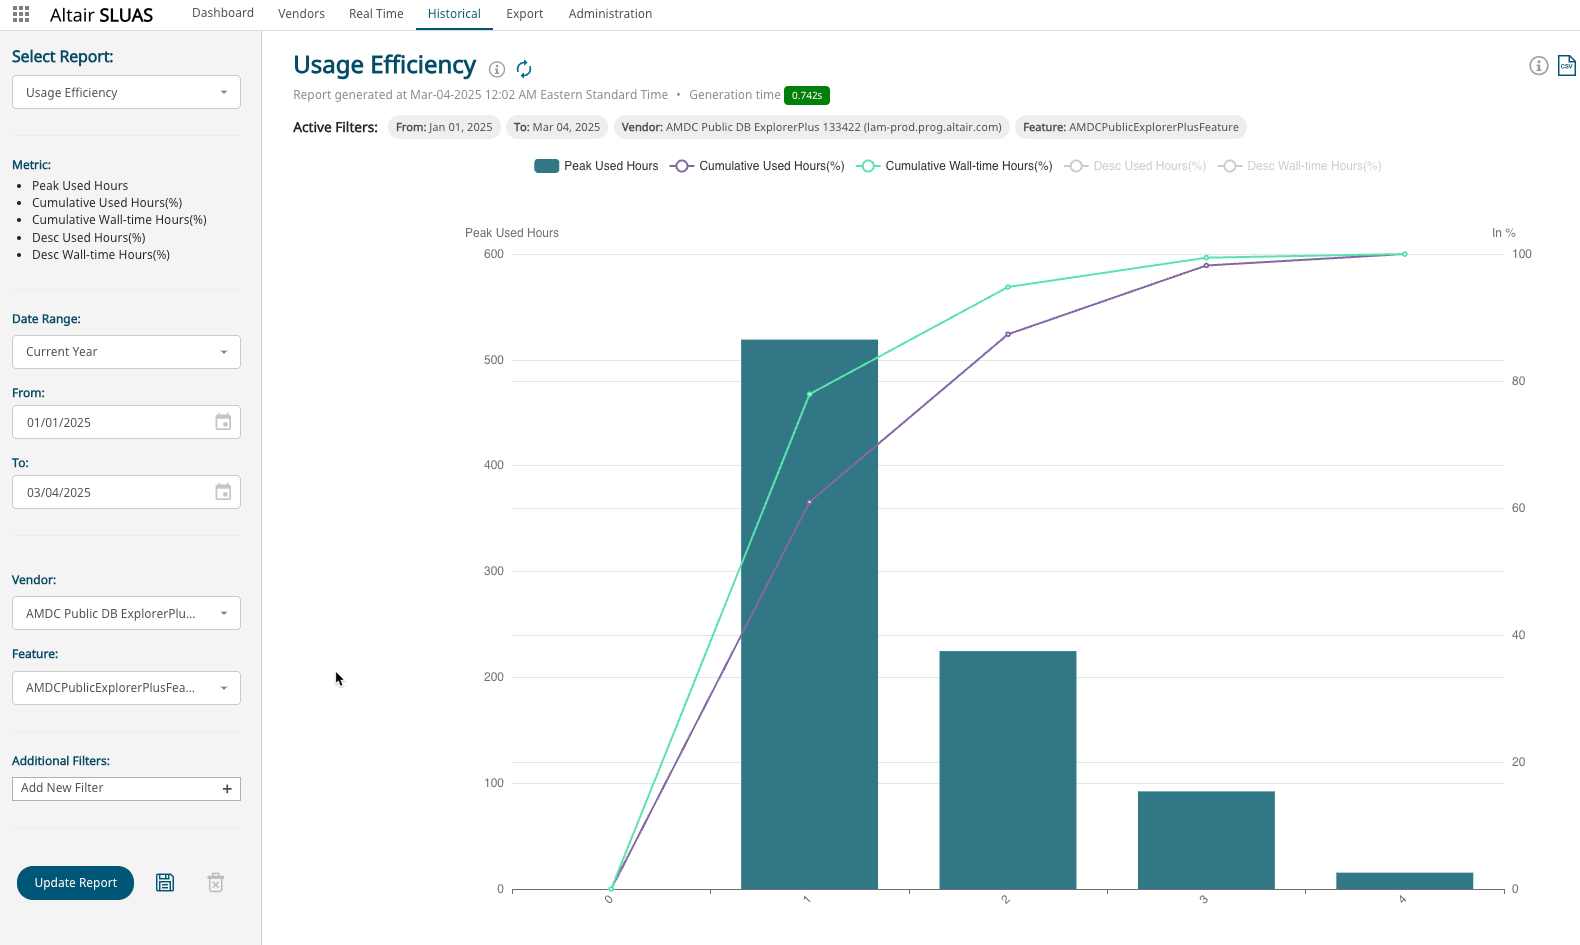Click the top-right chart info icon
Image resolution: width=1580 pixels, height=945 pixels.
tap(1539, 66)
